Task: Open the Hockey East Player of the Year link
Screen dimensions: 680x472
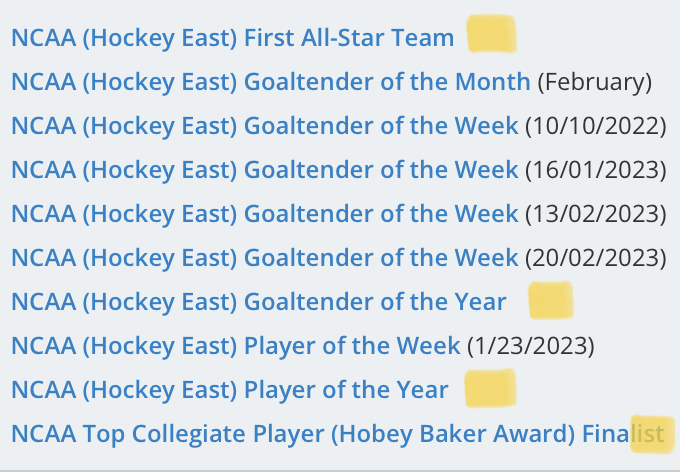Action: pyautogui.click(x=229, y=390)
